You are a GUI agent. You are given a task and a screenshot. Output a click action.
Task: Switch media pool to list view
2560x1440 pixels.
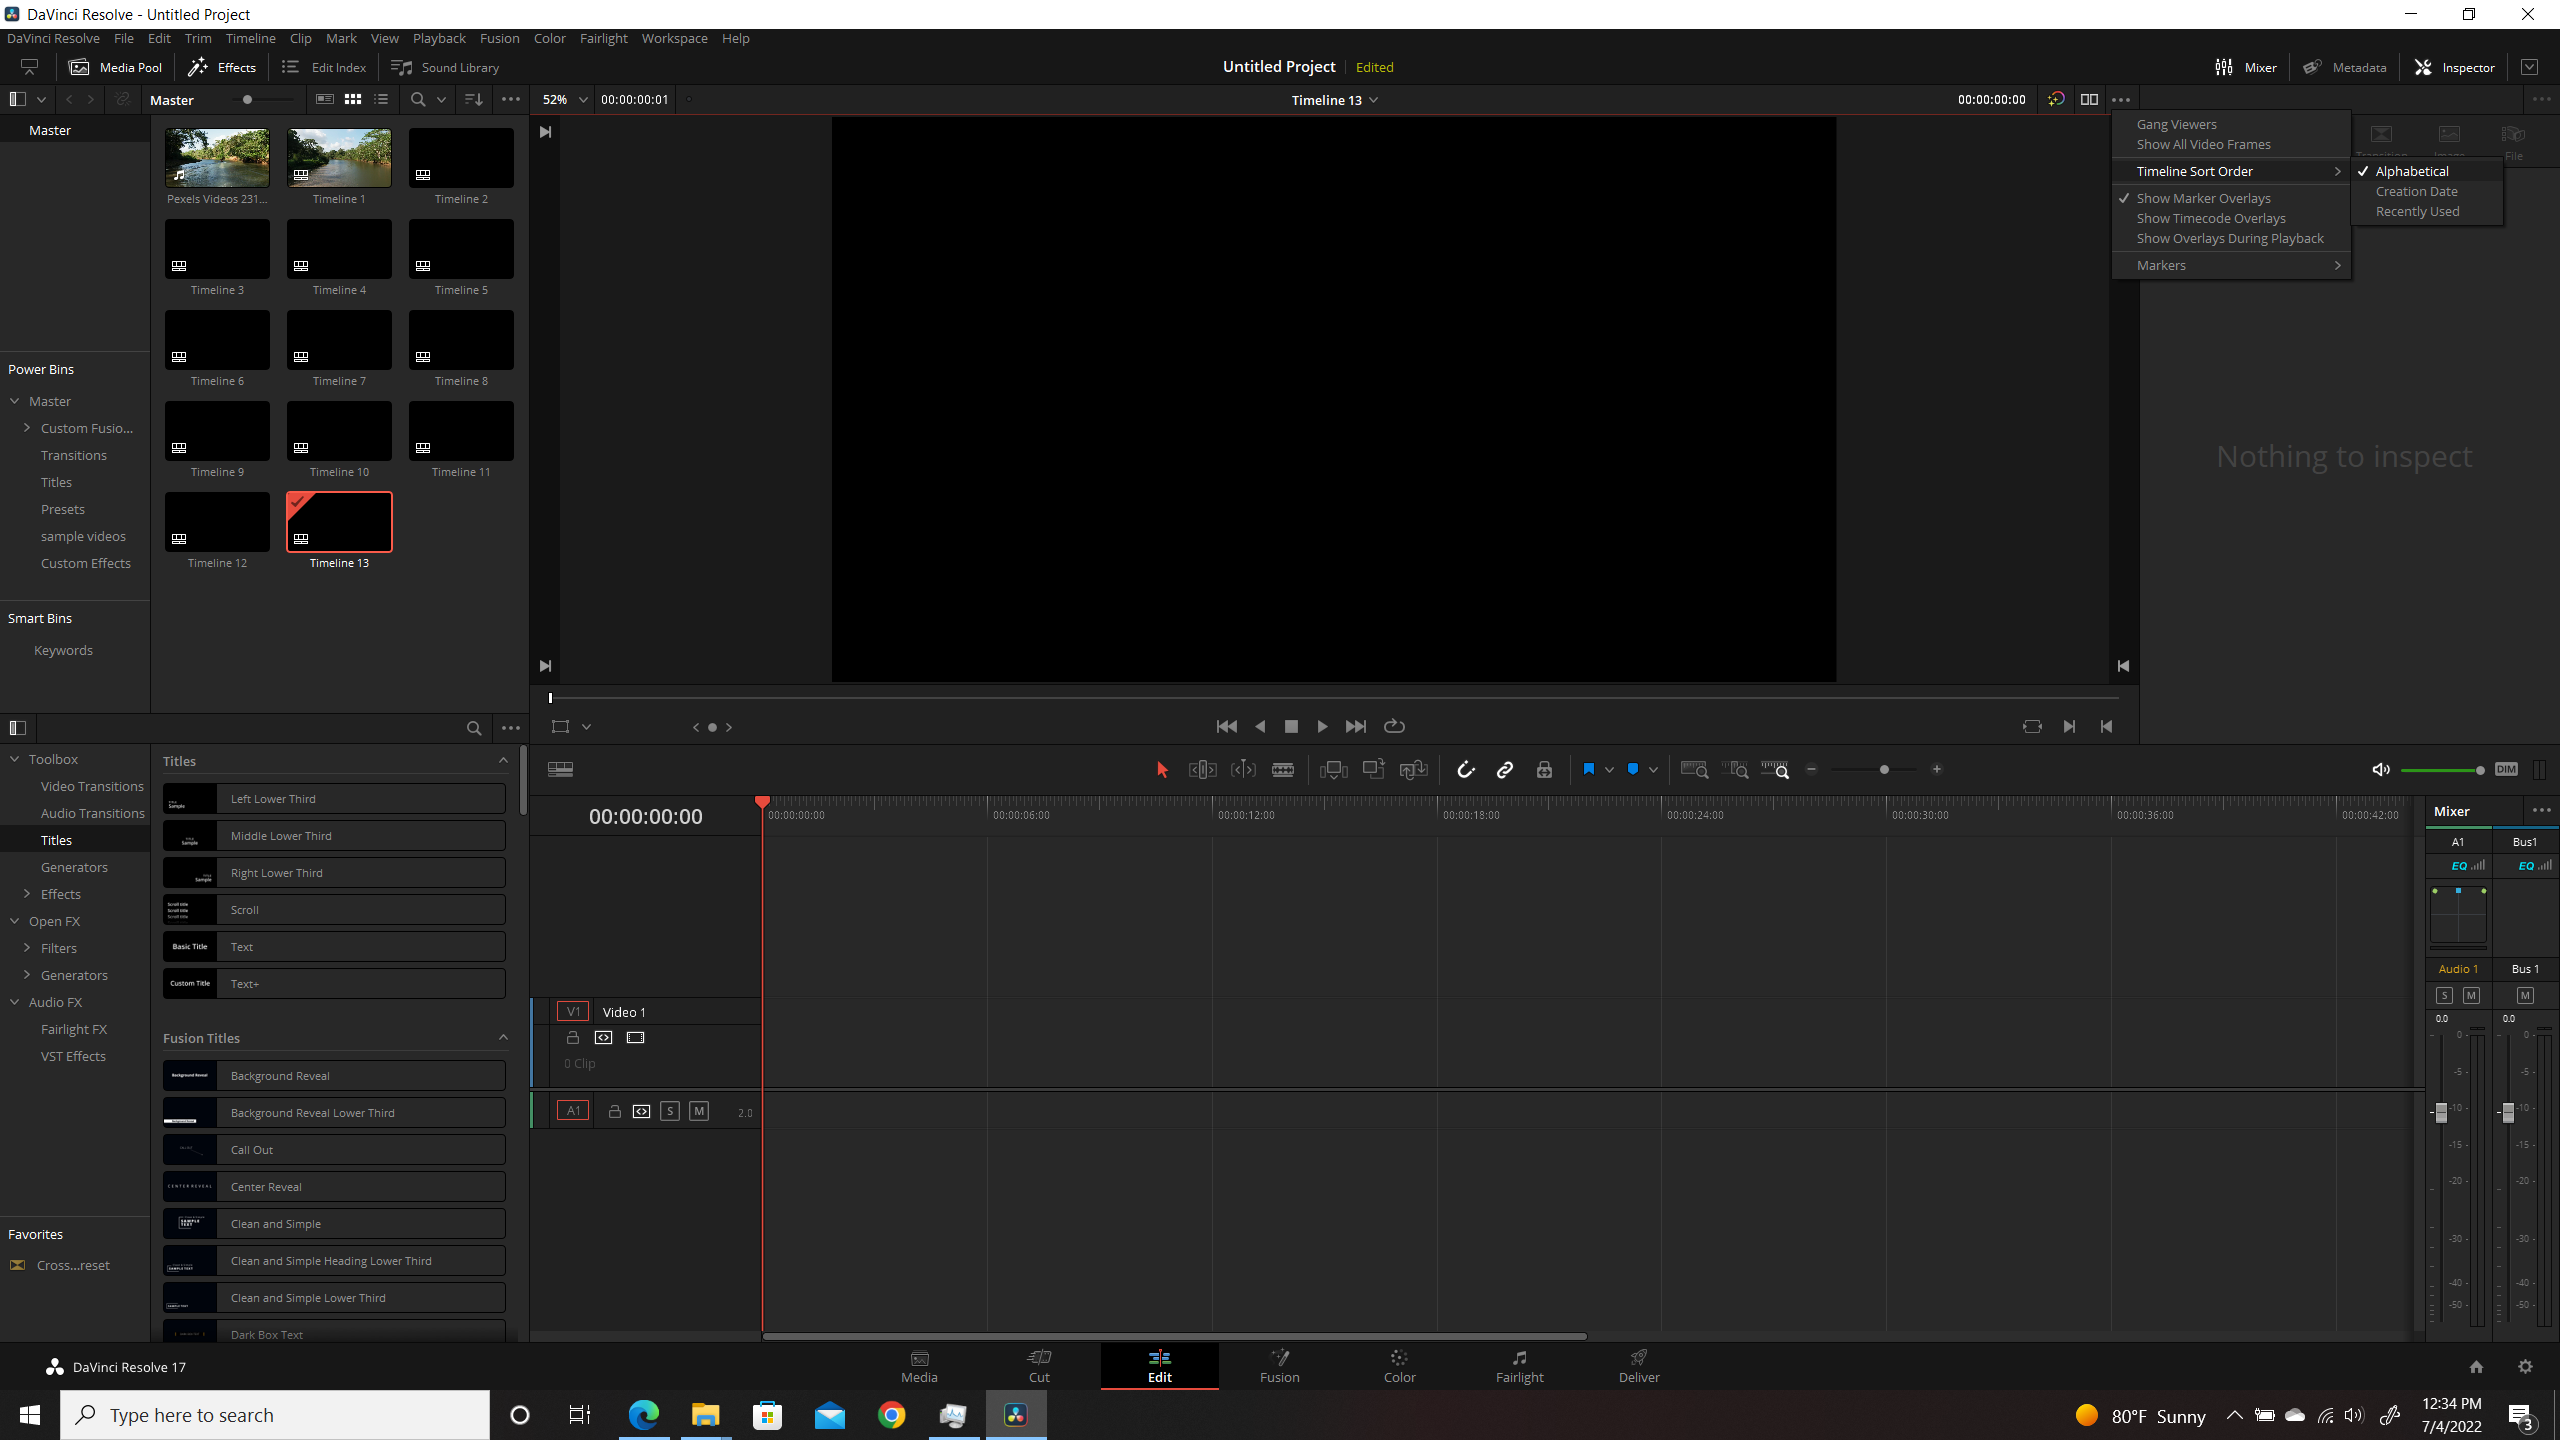(x=381, y=99)
